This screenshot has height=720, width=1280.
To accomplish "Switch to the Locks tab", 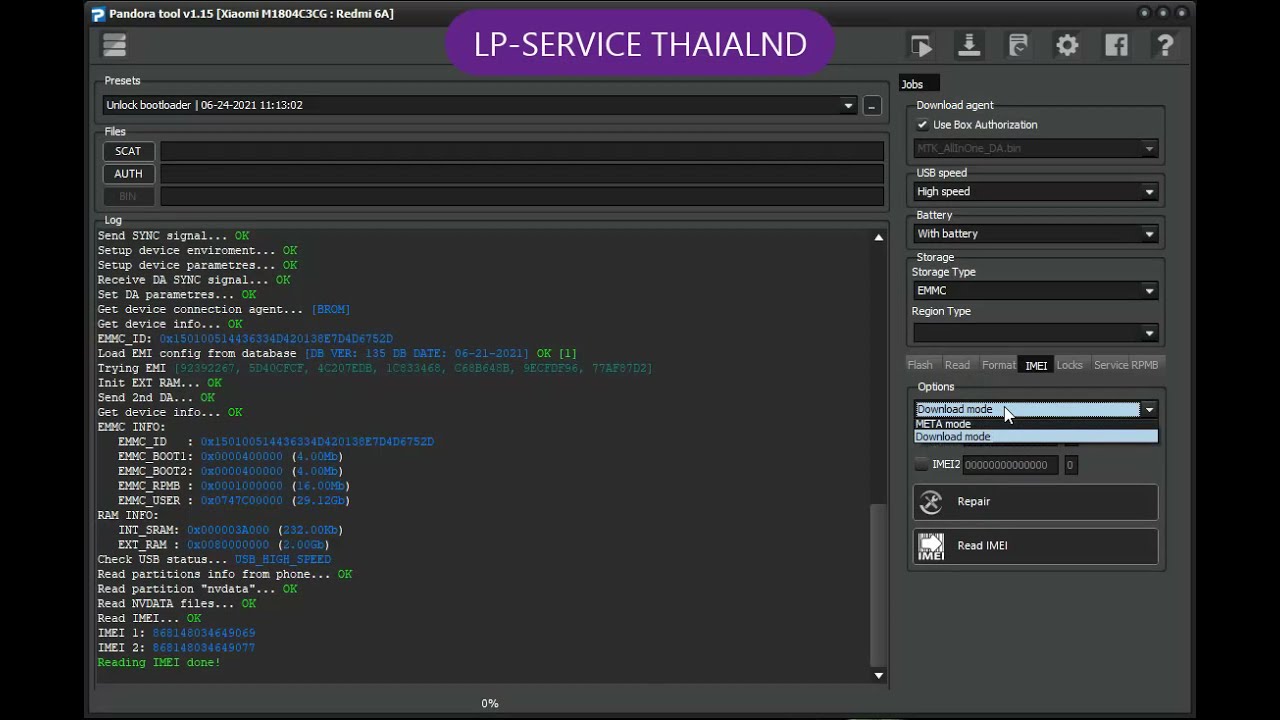I will (1069, 365).
